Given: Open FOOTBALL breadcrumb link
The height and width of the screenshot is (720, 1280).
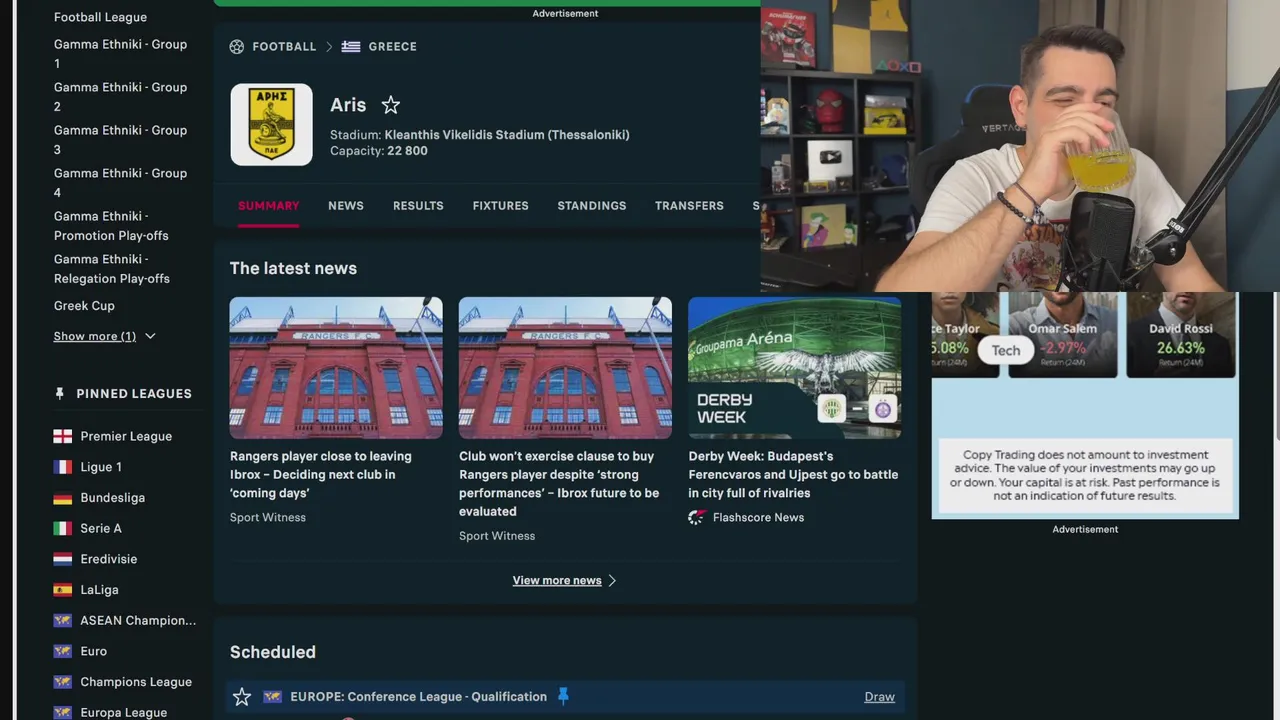Looking at the screenshot, I should point(284,46).
